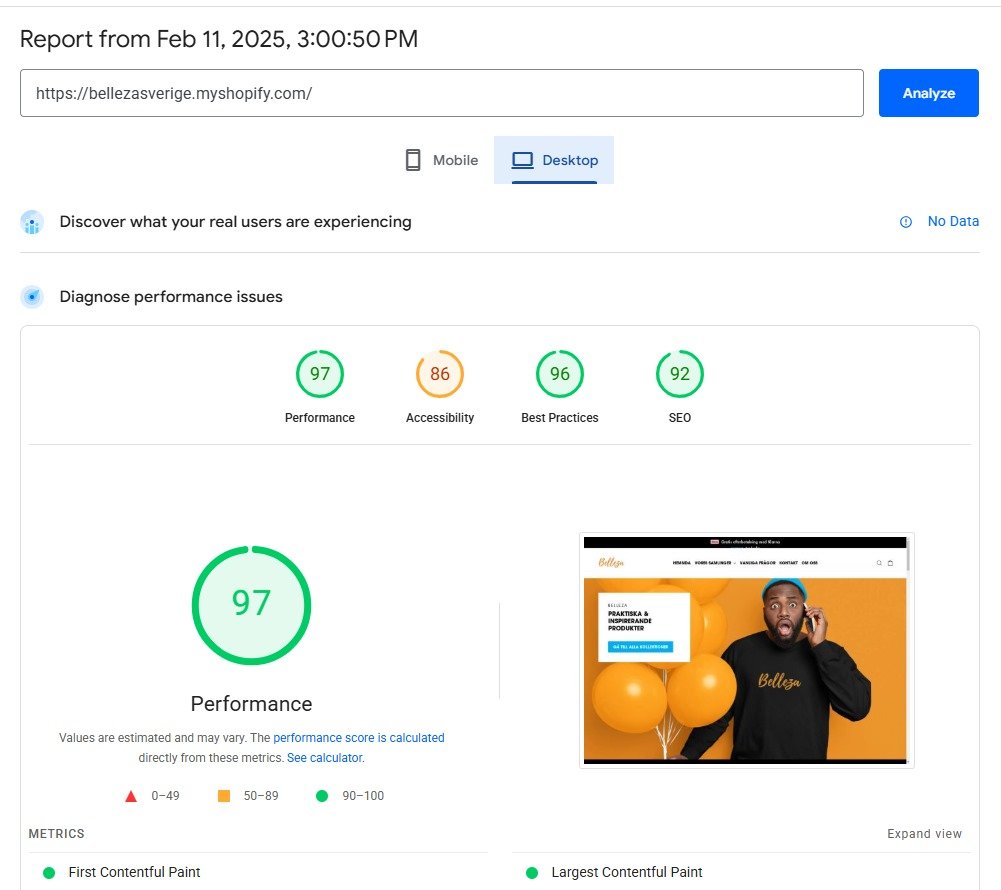Select the SEO 92 score gauge

[x=679, y=373]
